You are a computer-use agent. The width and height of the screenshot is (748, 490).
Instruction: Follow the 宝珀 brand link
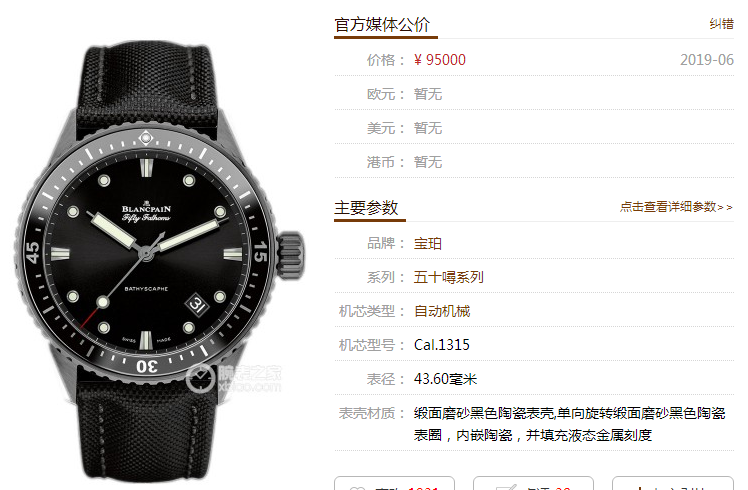tap(427, 243)
